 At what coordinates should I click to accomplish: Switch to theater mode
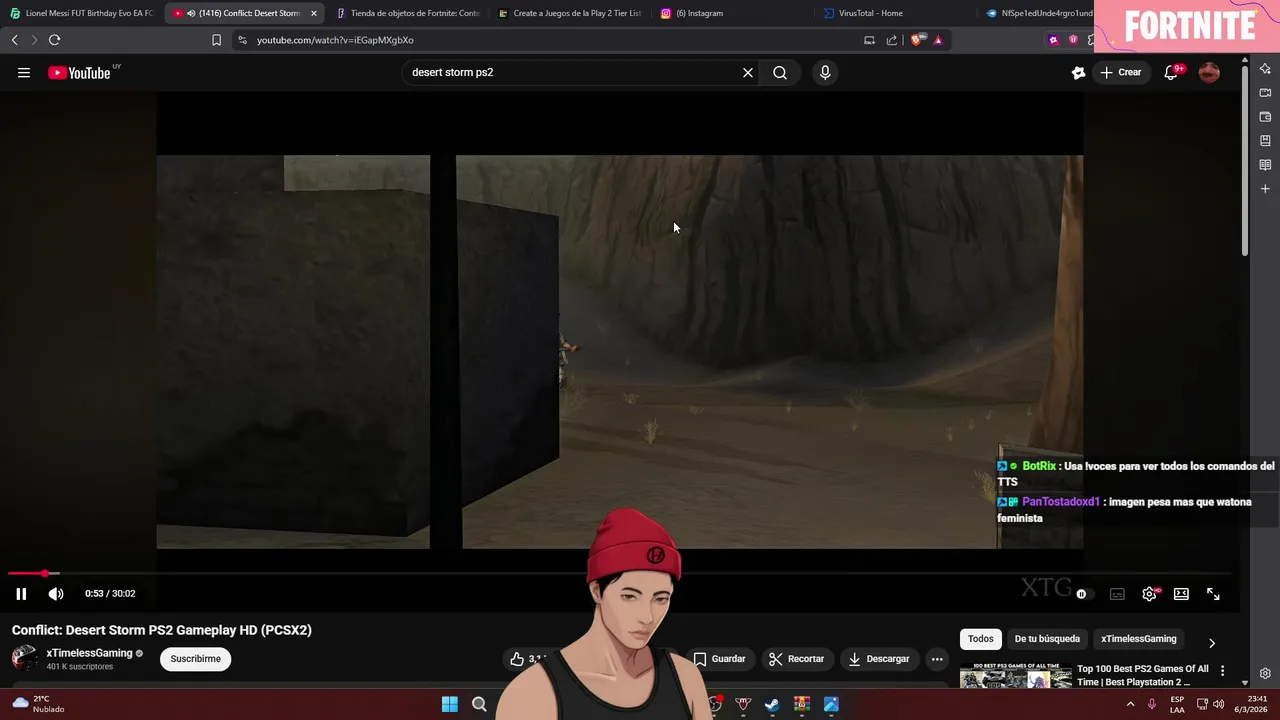click(x=1181, y=594)
